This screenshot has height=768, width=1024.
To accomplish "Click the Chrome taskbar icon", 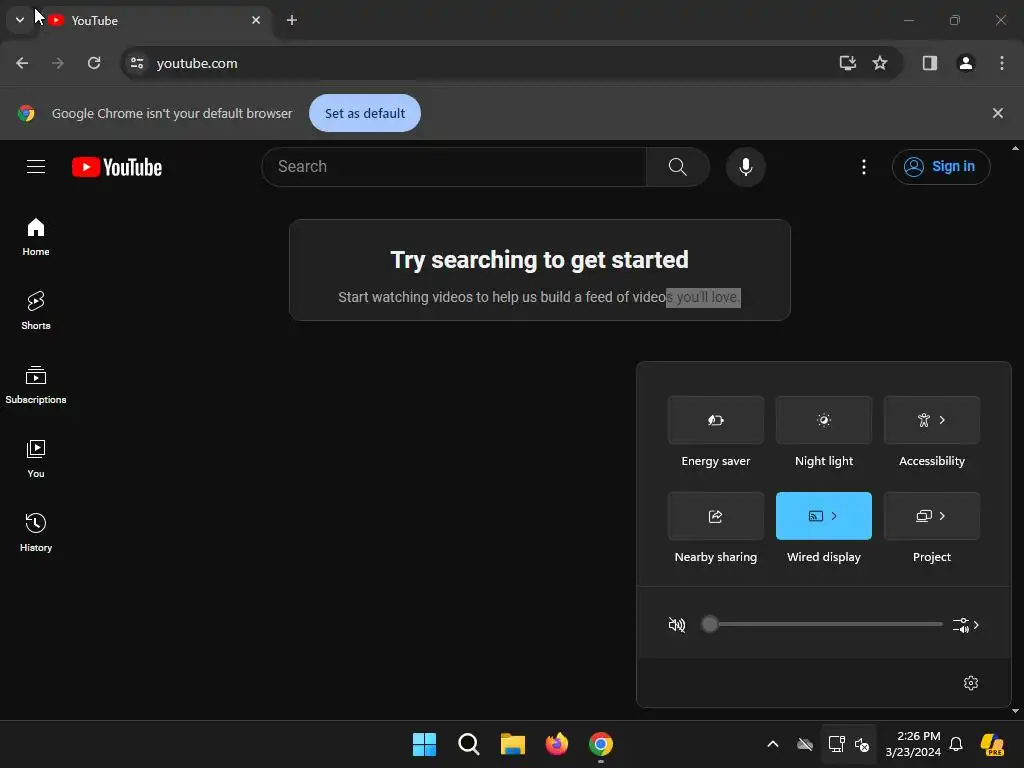I will [601, 744].
